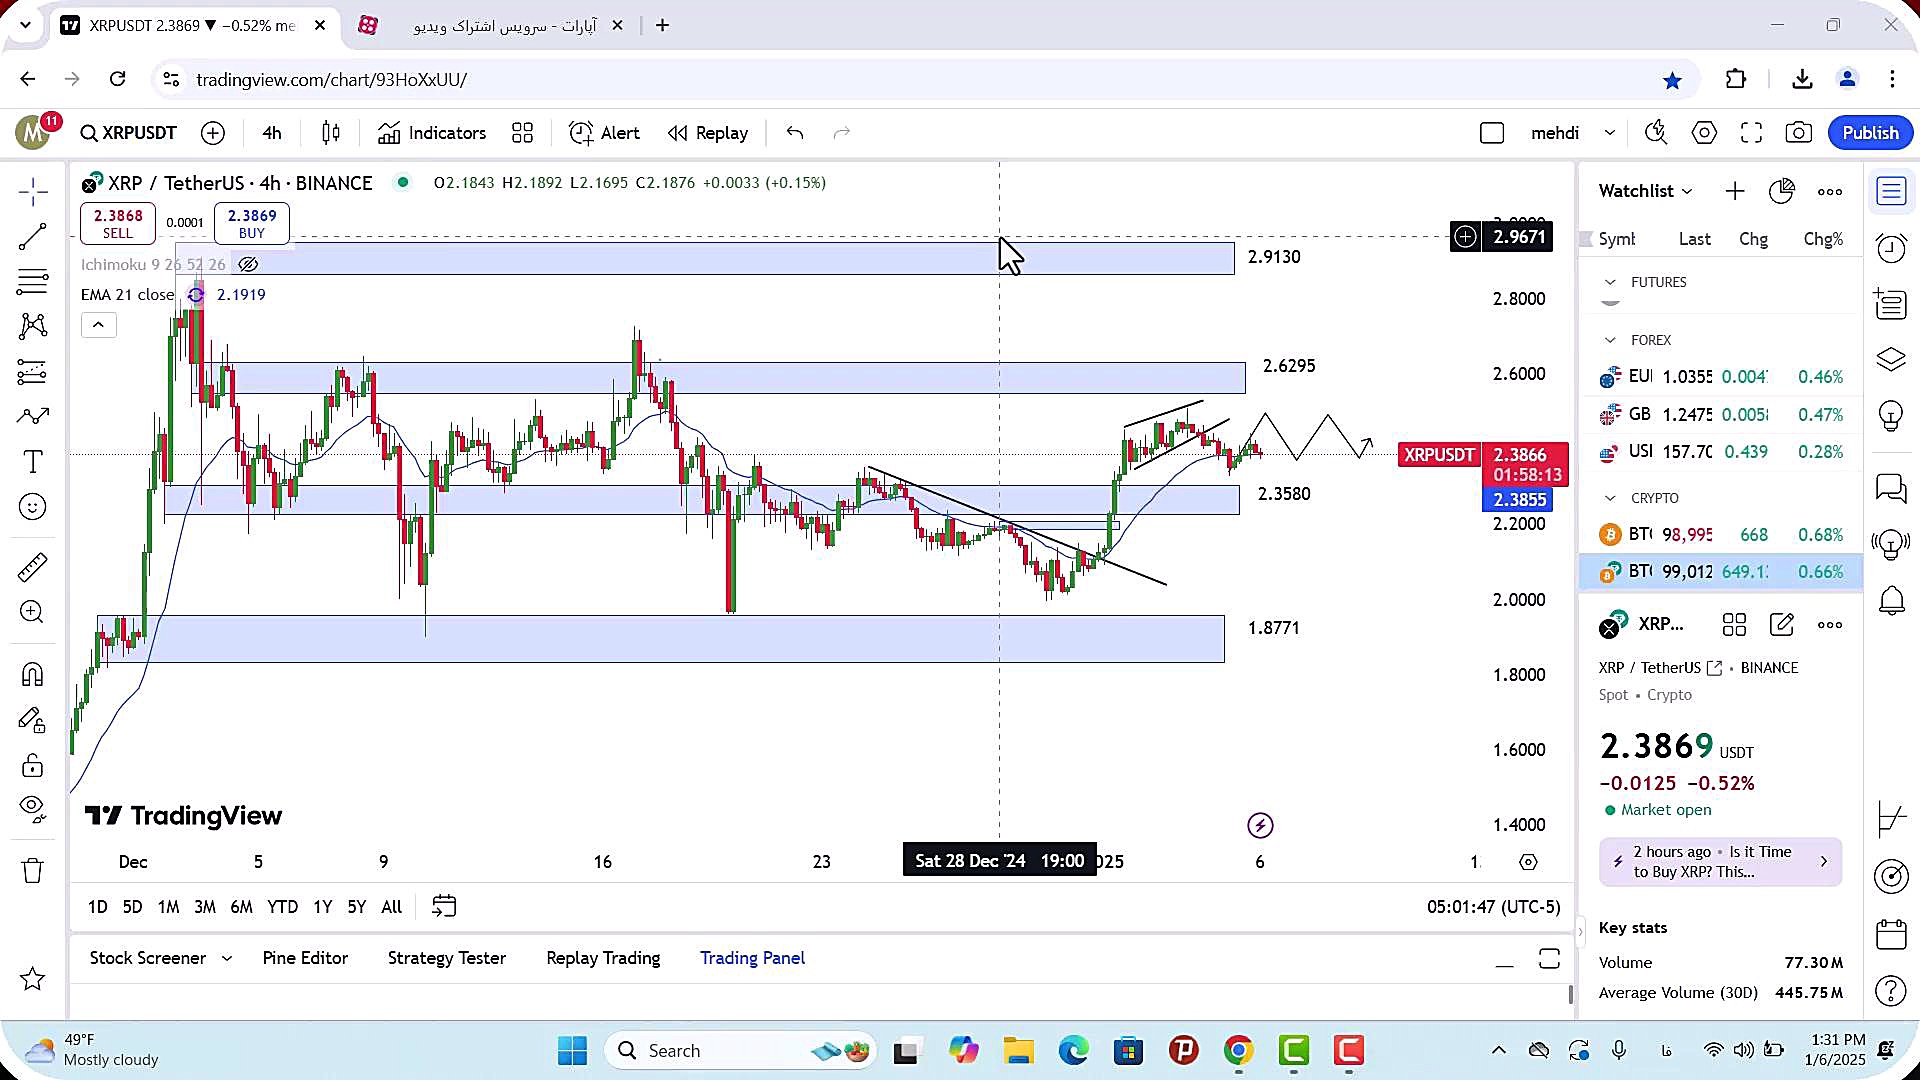Image resolution: width=1920 pixels, height=1080 pixels.
Task: Select the trend line drawing tool
Action: 33,237
